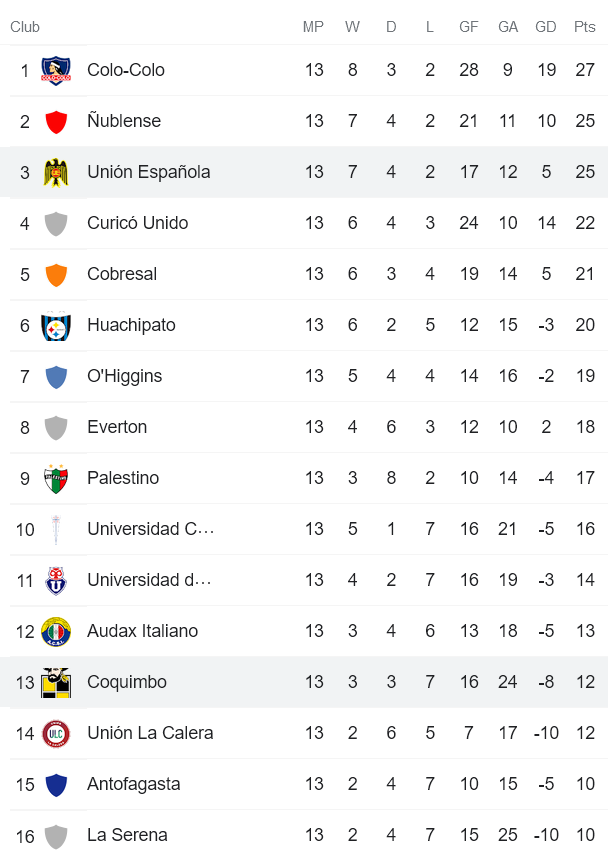Click the Huachipato badge icon
Image resolution: width=608 pixels, height=864 pixels.
57,325
